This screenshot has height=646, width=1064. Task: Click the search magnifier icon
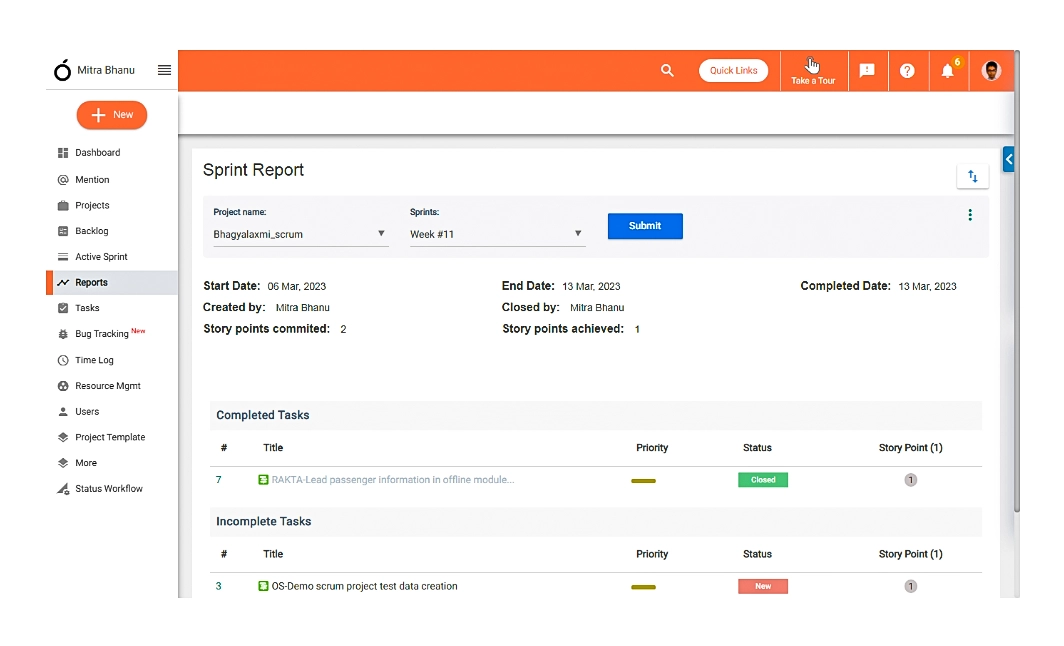tap(667, 70)
